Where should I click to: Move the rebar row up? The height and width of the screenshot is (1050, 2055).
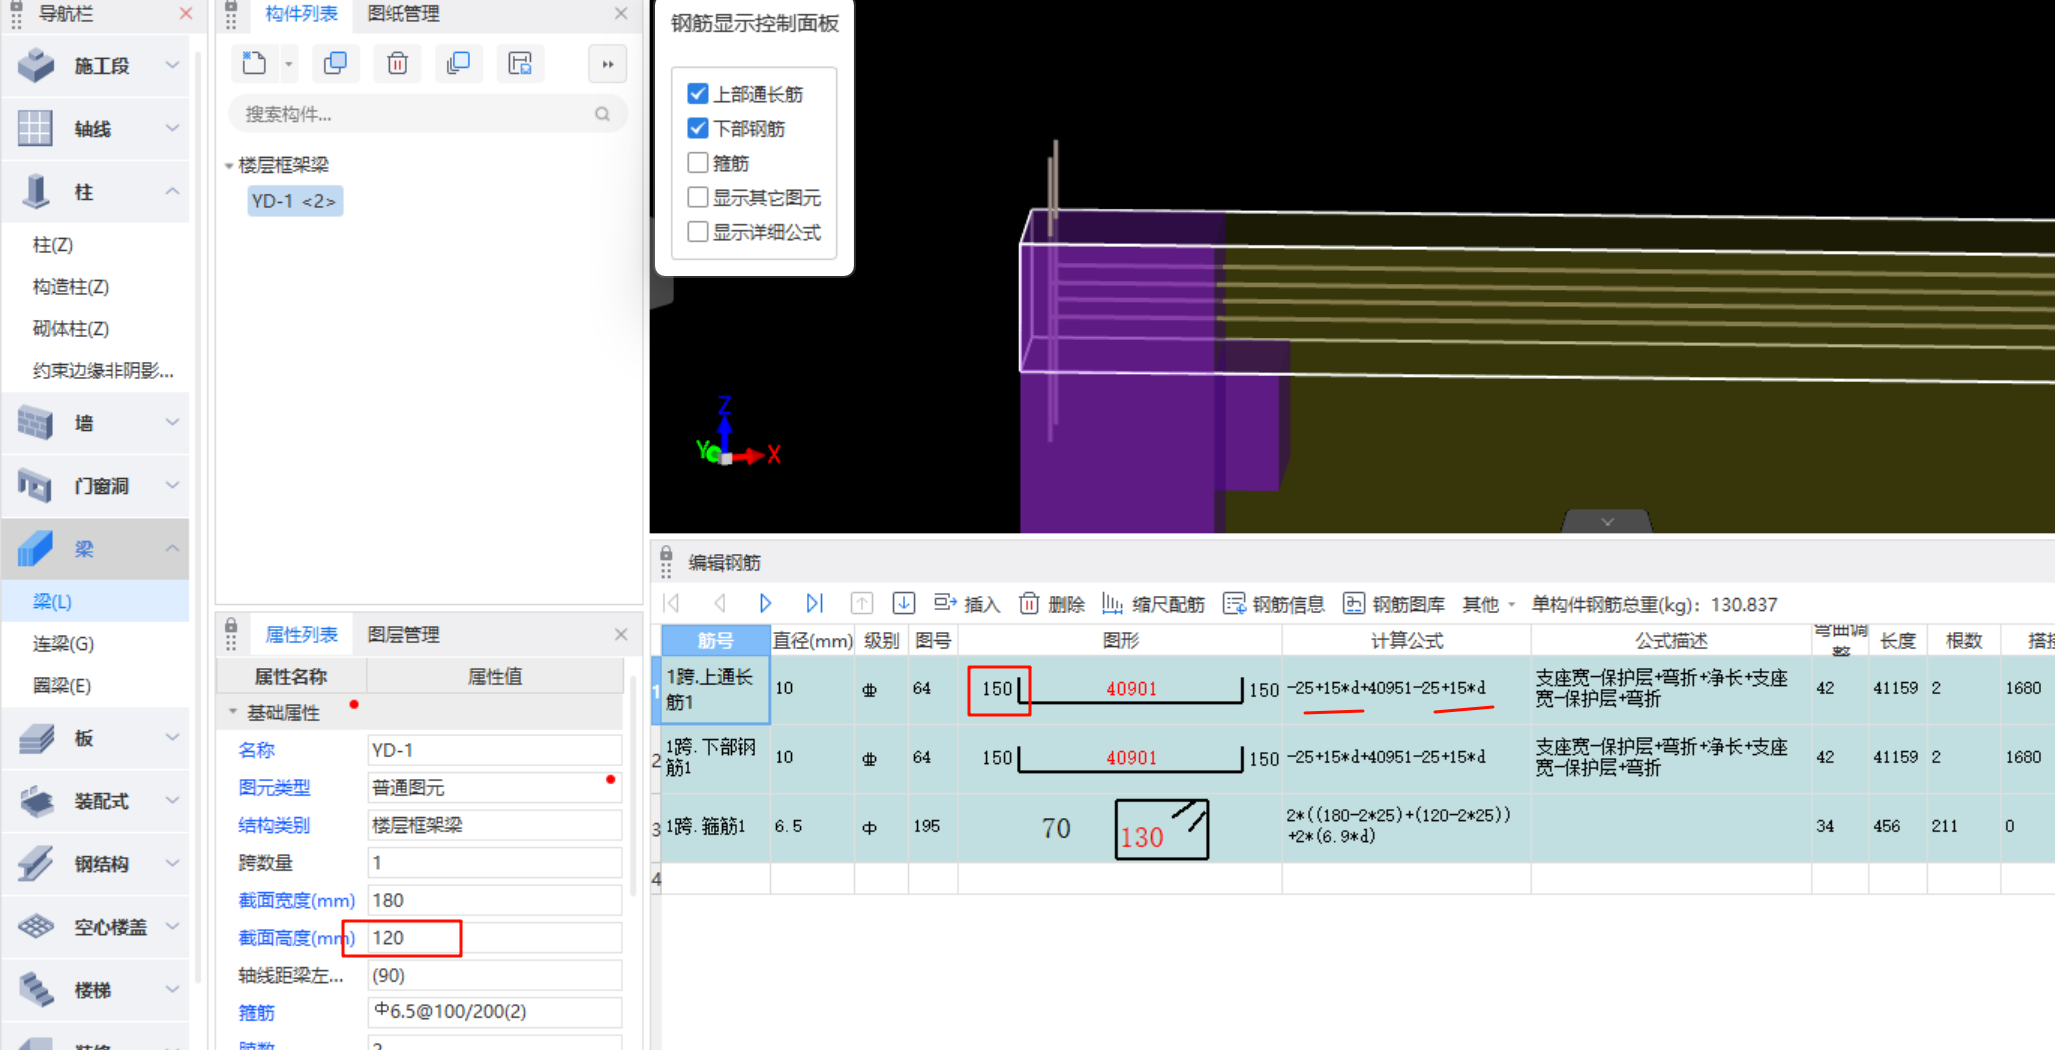tap(861, 603)
